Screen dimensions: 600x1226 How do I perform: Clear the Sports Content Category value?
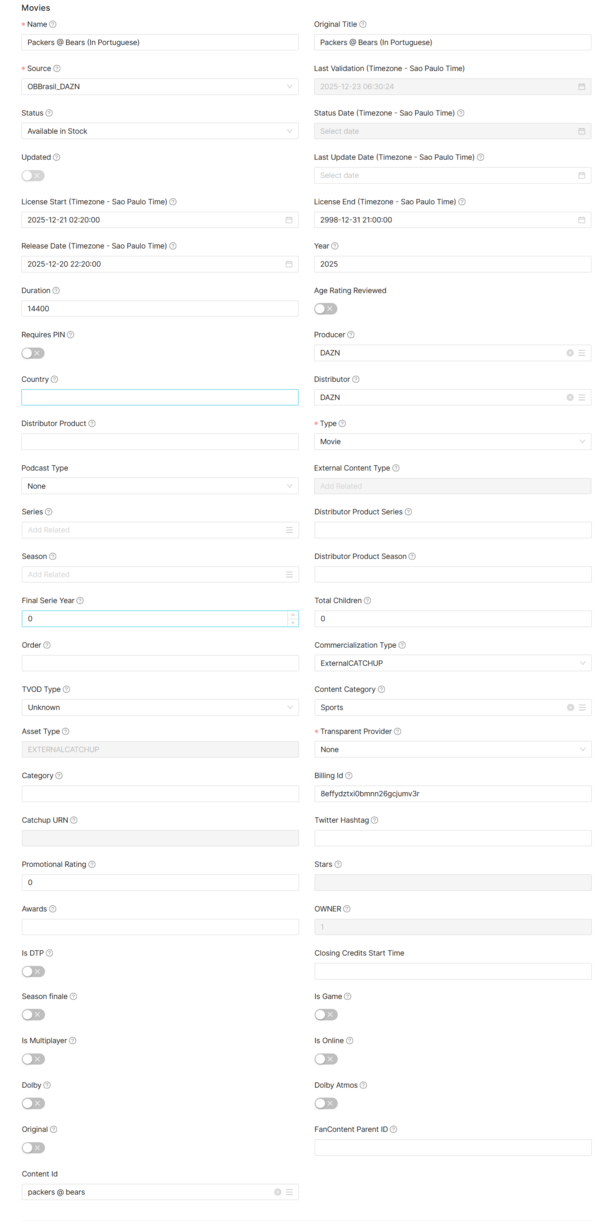click(x=570, y=707)
